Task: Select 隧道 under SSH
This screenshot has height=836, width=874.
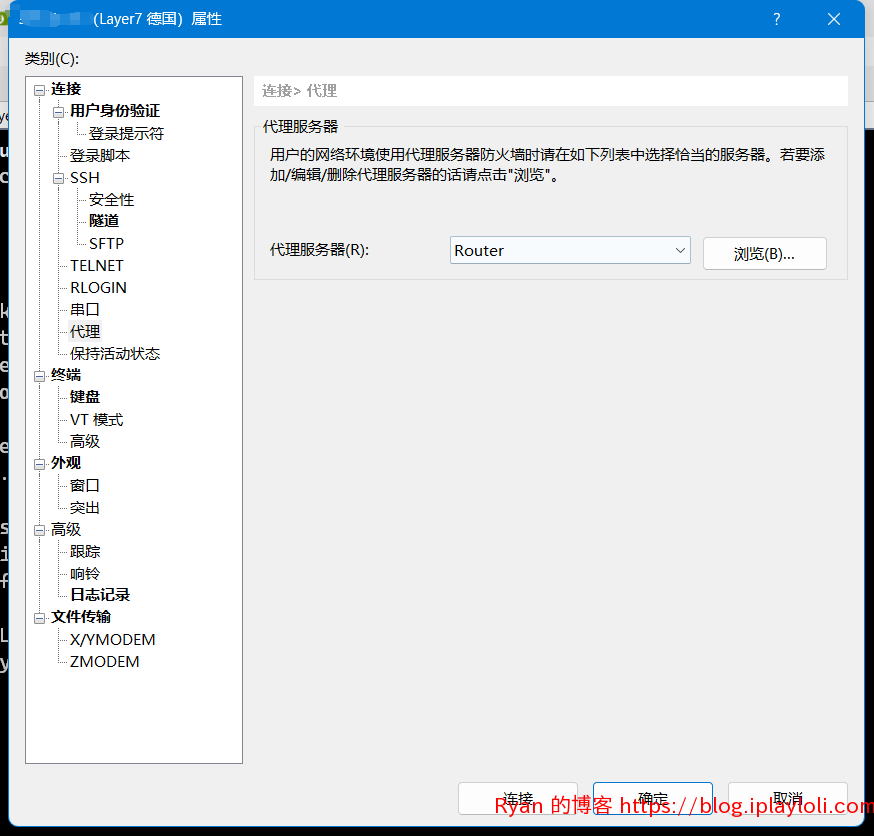Action: (104, 221)
